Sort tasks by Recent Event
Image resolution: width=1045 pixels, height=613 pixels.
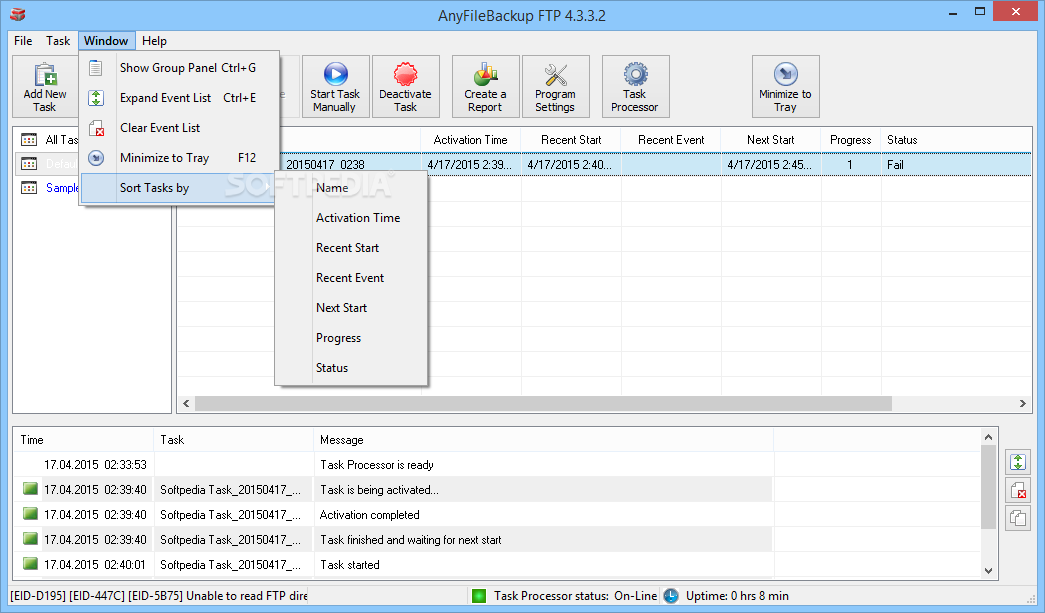point(351,278)
